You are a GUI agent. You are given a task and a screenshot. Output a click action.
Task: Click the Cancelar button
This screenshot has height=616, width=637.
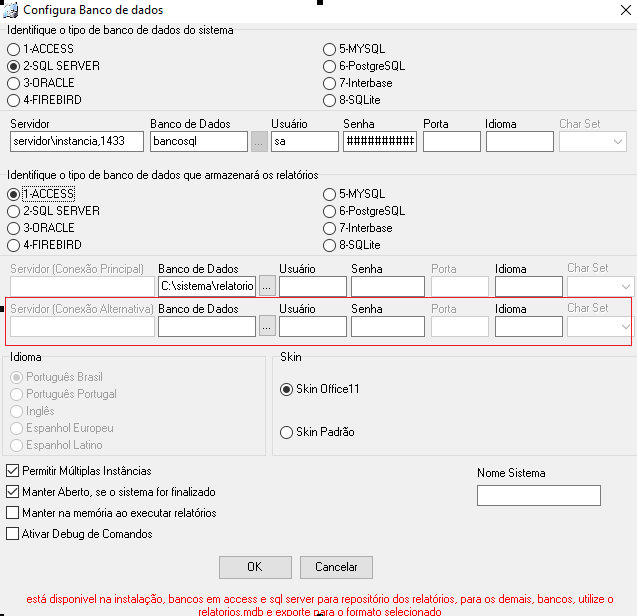tap(336, 567)
